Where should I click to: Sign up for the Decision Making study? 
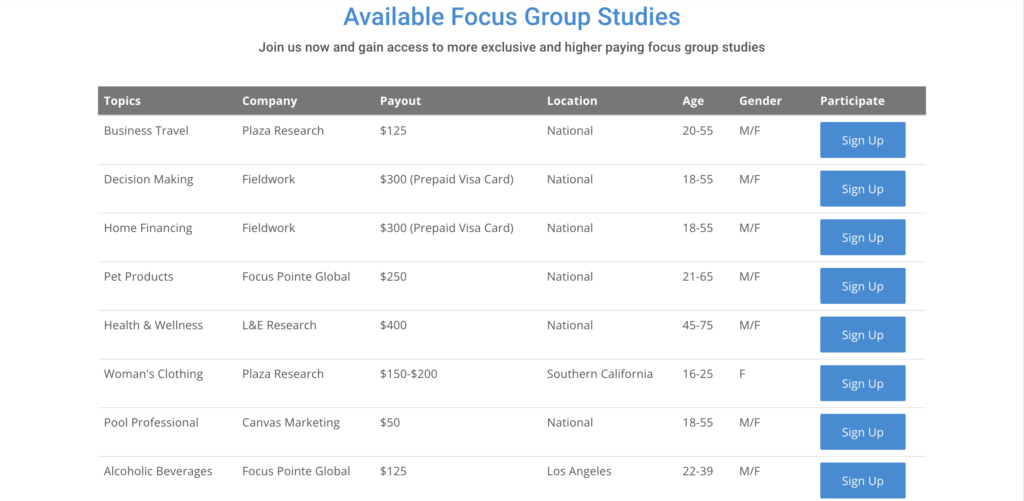pyautogui.click(x=863, y=189)
